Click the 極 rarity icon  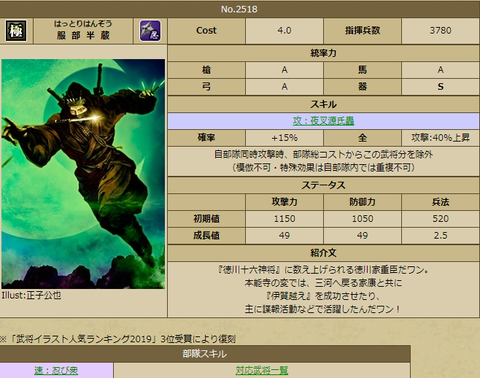click(x=16, y=31)
